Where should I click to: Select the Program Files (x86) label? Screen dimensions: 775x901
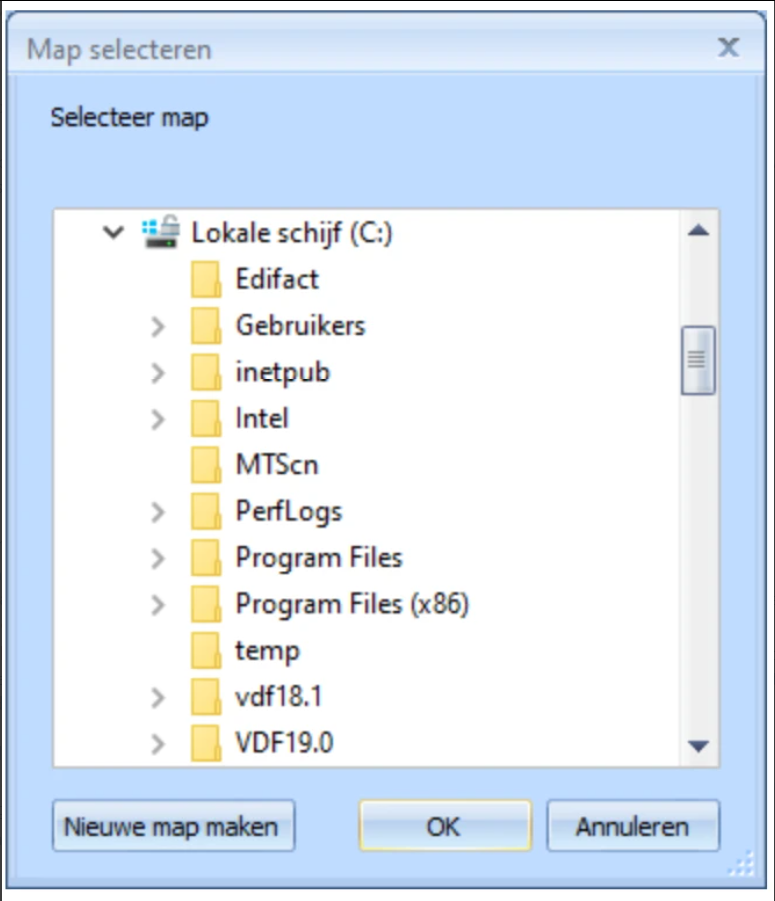coord(352,605)
